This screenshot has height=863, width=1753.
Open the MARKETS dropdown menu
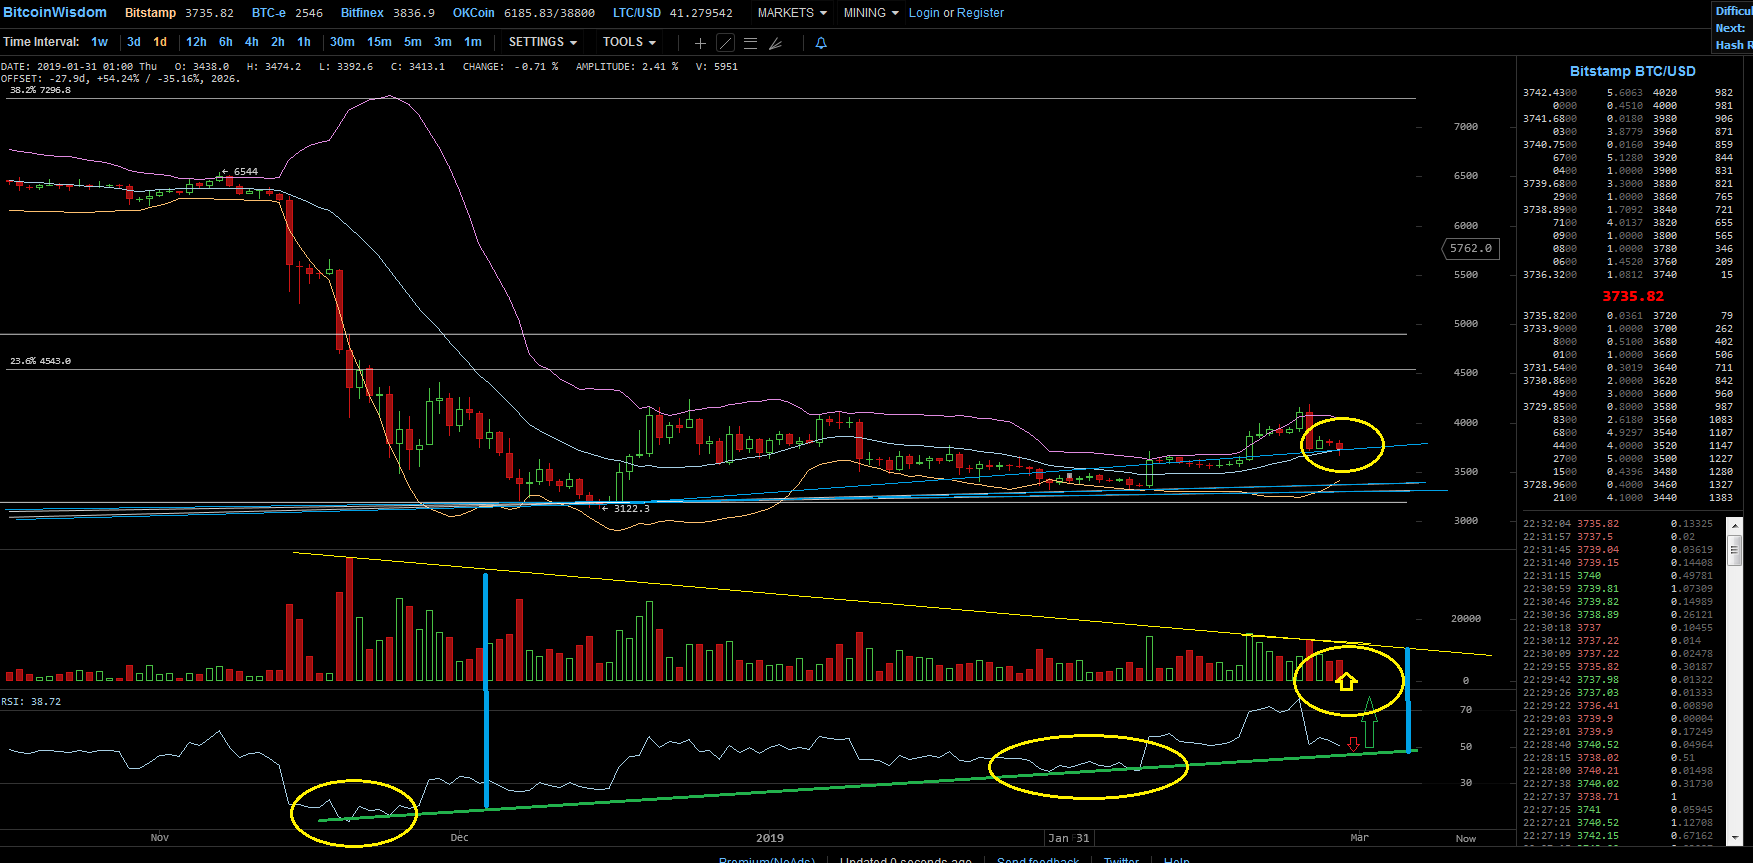[x=792, y=13]
